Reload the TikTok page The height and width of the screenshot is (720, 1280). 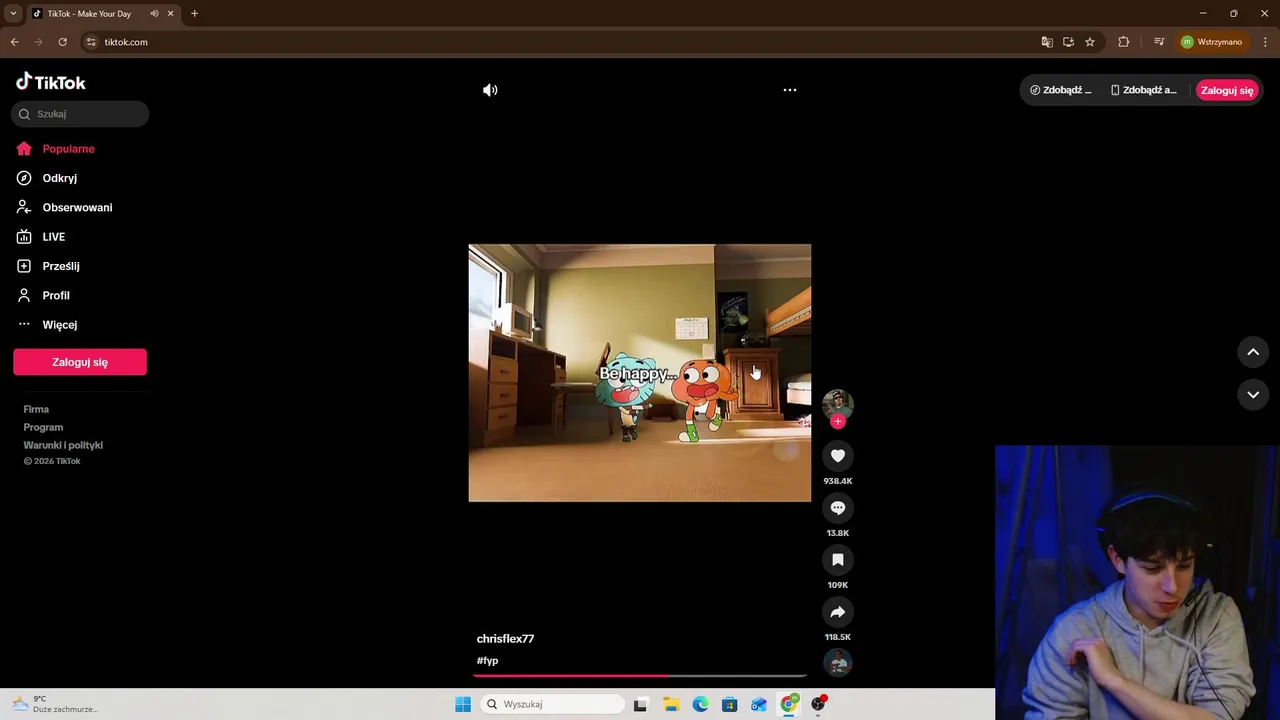(x=62, y=42)
